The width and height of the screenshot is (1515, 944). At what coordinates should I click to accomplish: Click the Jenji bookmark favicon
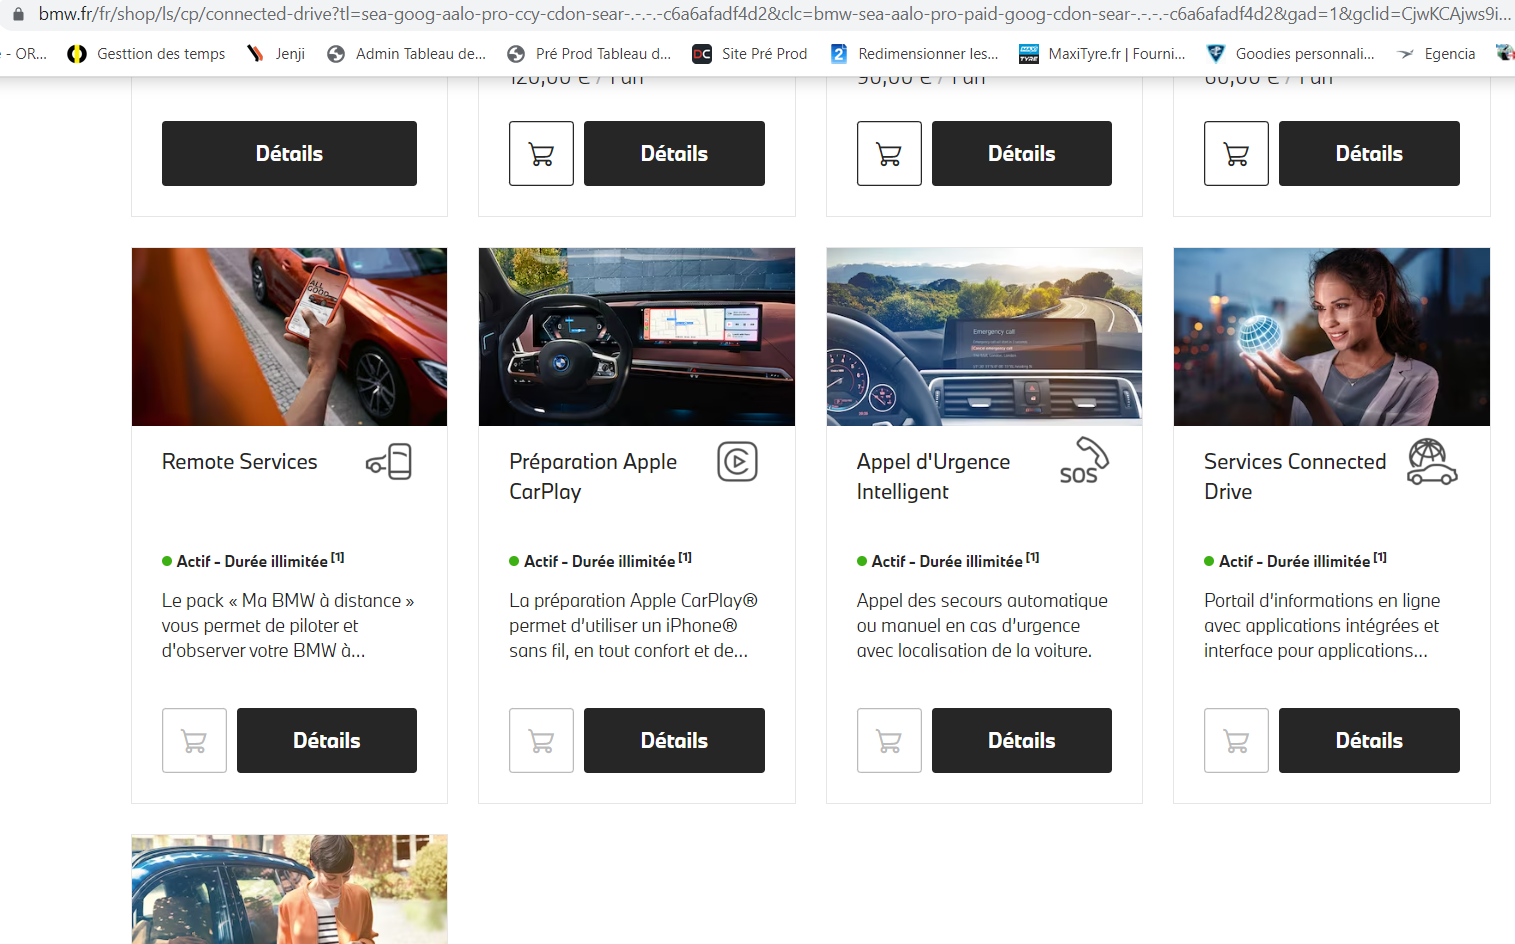[x=256, y=54]
